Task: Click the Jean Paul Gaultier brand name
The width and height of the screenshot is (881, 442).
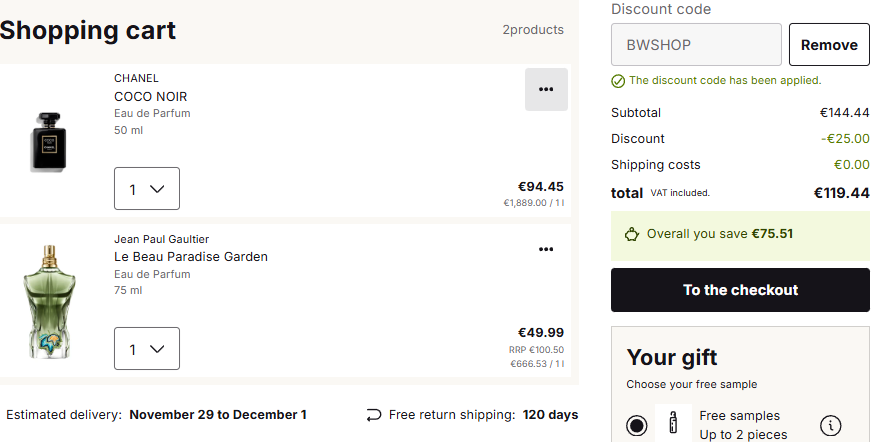Action: (161, 239)
